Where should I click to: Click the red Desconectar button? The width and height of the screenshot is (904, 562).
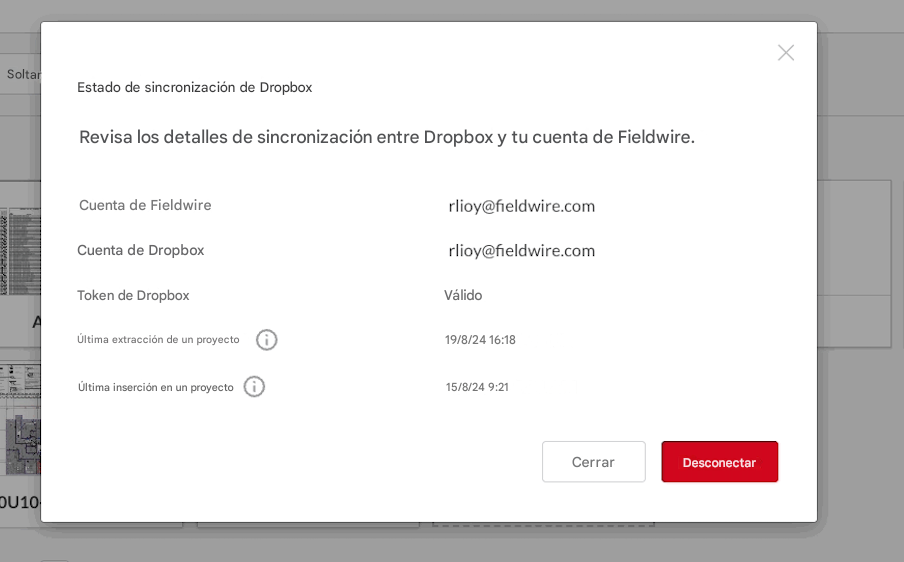tap(719, 462)
